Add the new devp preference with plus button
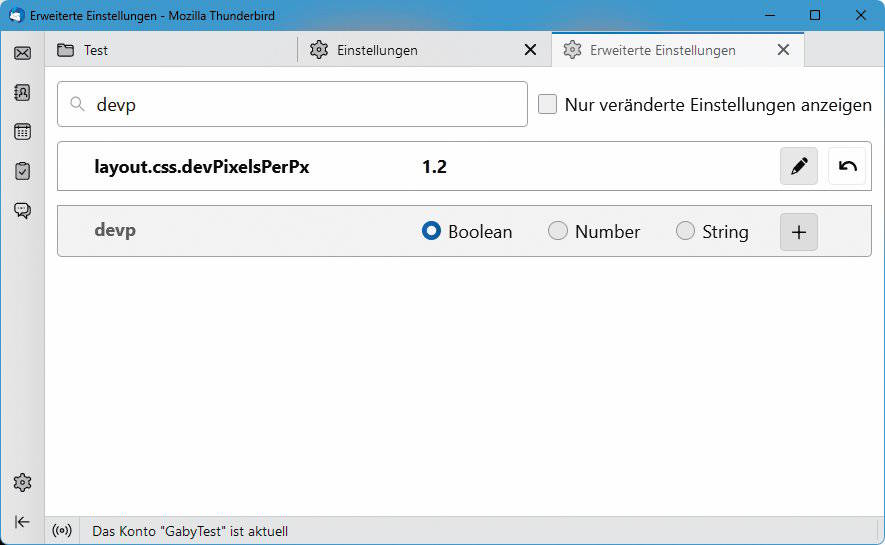 click(798, 232)
